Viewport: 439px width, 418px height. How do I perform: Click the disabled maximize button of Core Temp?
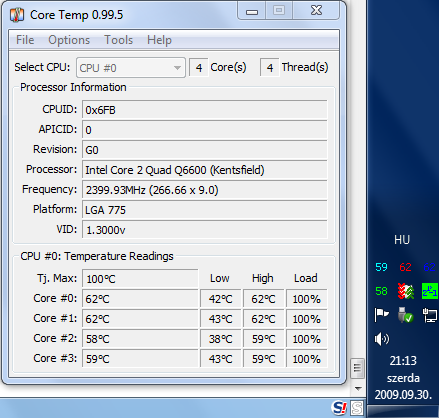click(x=279, y=11)
